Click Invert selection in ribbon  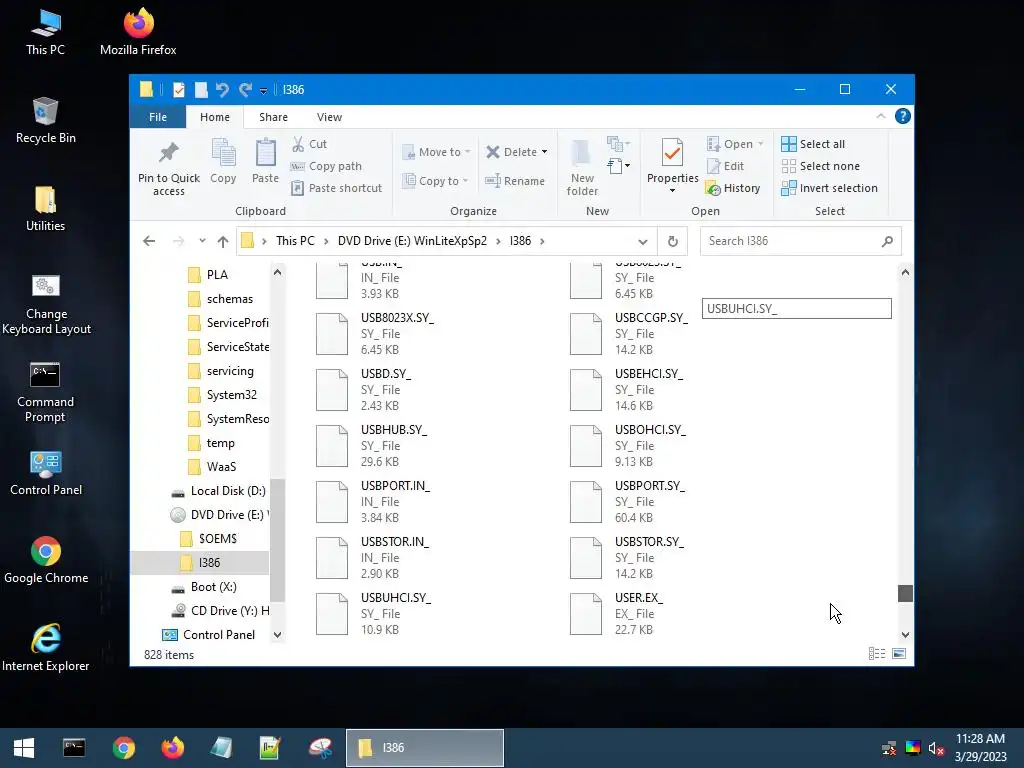tap(829, 188)
